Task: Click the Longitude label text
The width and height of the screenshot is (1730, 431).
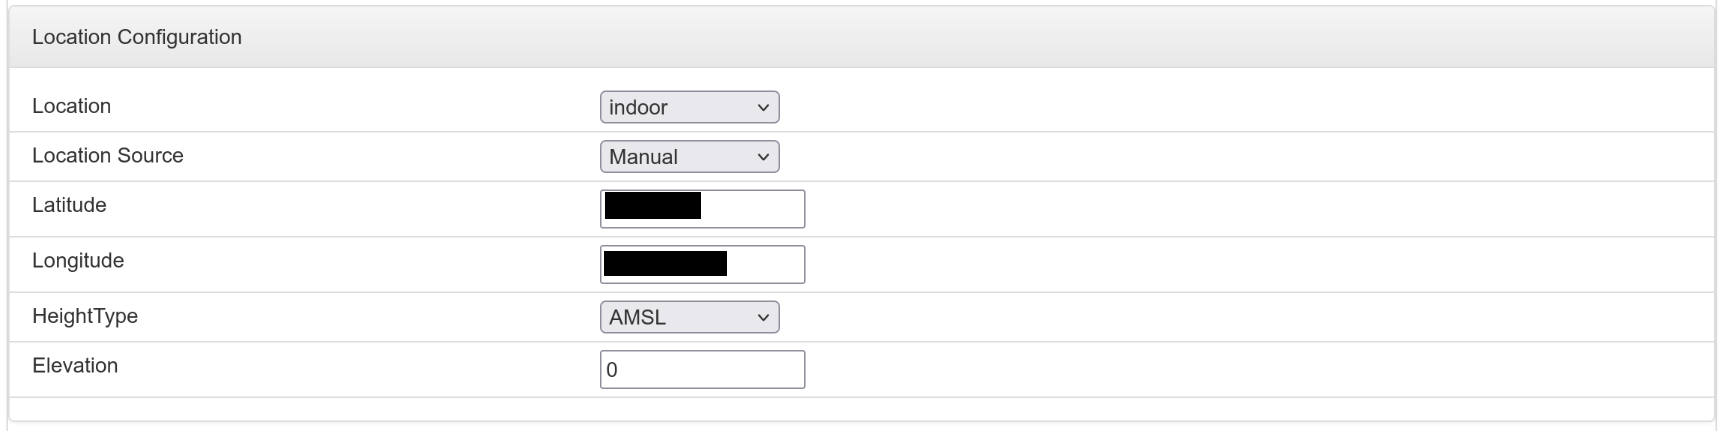Action: tap(78, 261)
